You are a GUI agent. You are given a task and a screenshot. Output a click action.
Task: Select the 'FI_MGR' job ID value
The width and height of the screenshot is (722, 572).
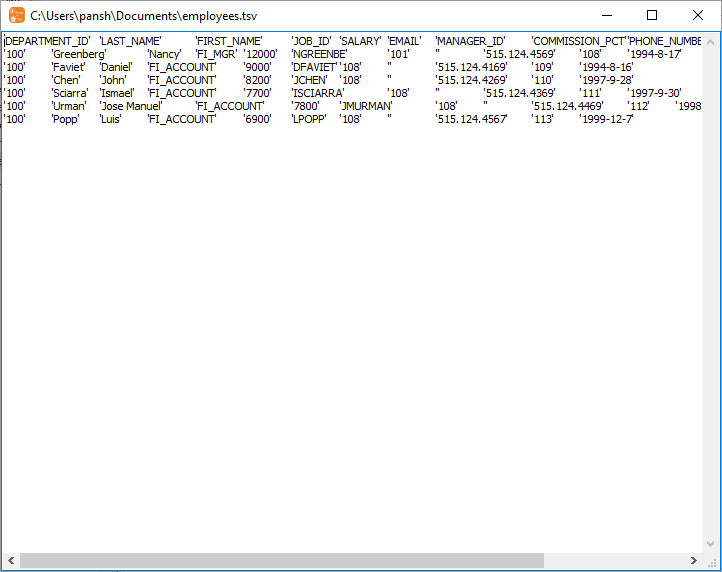pos(216,54)
